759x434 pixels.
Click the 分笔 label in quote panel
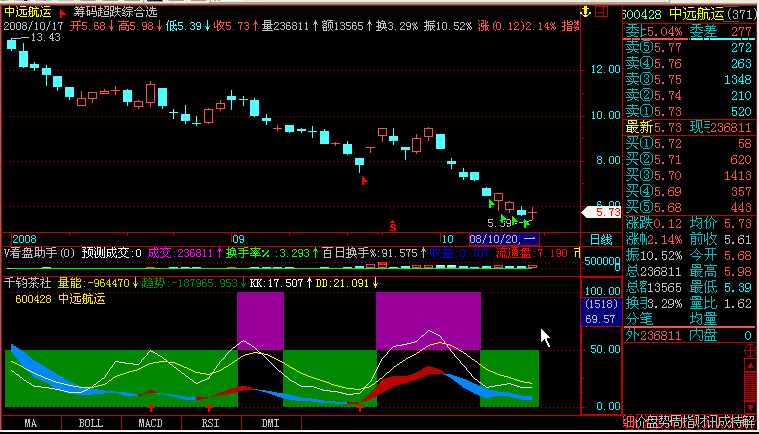coord(639,319)
